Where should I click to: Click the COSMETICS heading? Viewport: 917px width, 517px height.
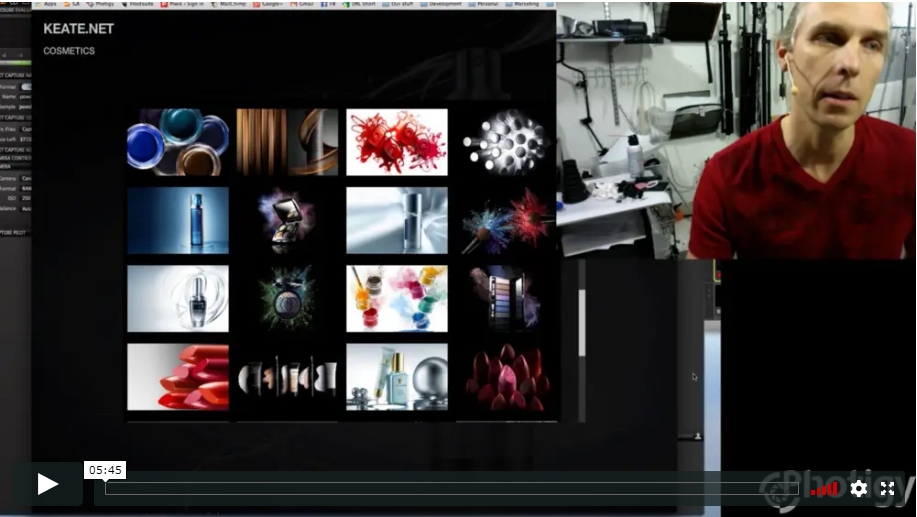(69, 51)
